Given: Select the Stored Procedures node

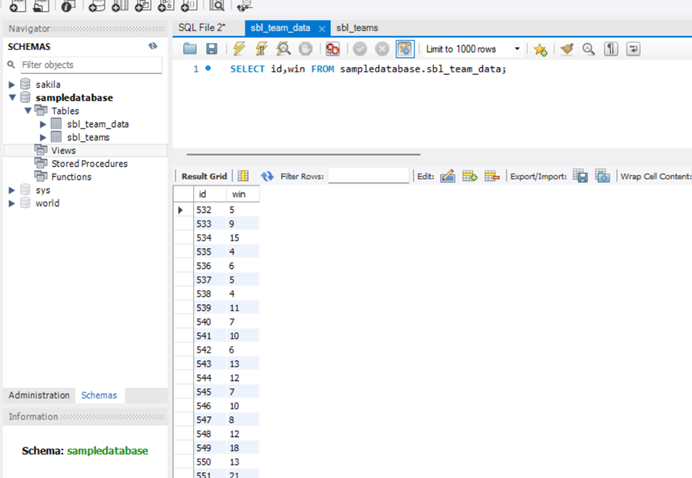Looking at the screenshot, I should point(89,164).
